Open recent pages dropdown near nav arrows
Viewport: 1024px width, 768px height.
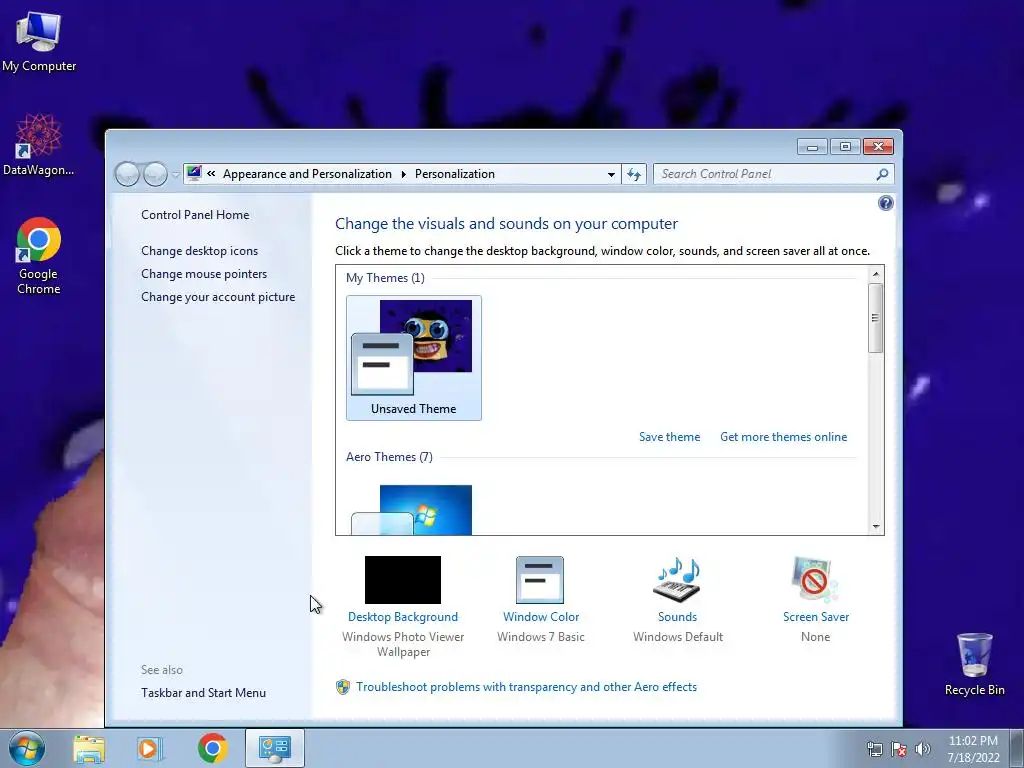tap(175, 175)
